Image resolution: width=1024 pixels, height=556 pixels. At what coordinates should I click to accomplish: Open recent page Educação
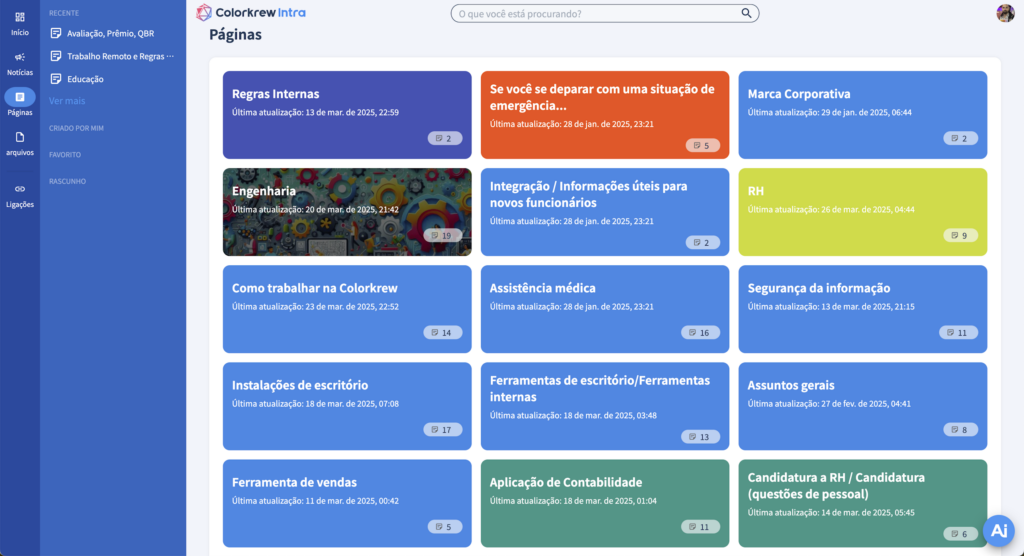85,79
